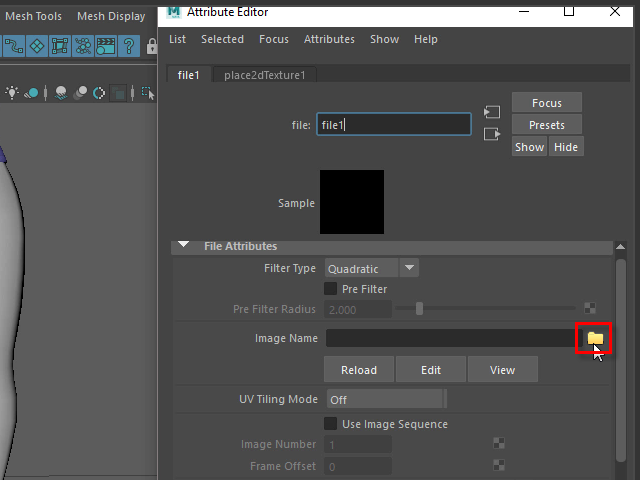Click the lattice deformer shelf icon
This screenshot has width=640, height=480.
pos(60,46)
